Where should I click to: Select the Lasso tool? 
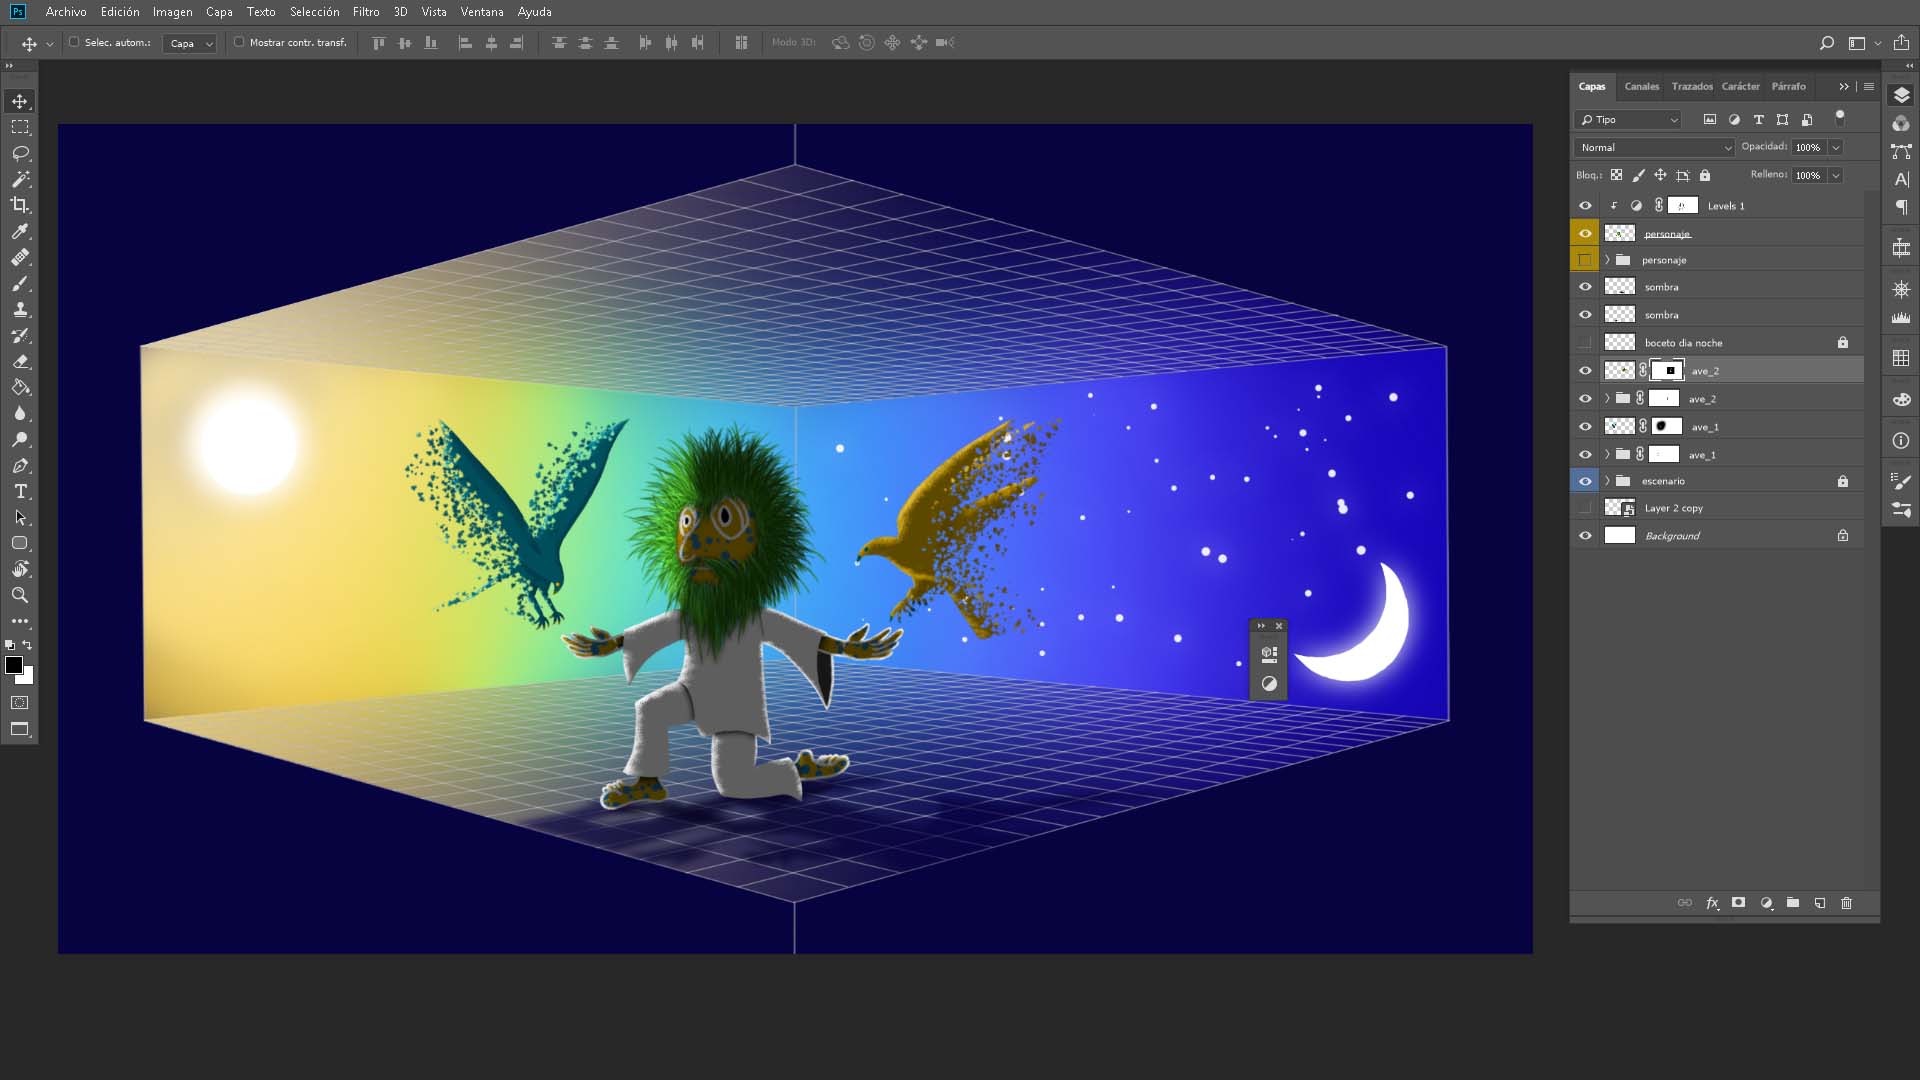20,153
